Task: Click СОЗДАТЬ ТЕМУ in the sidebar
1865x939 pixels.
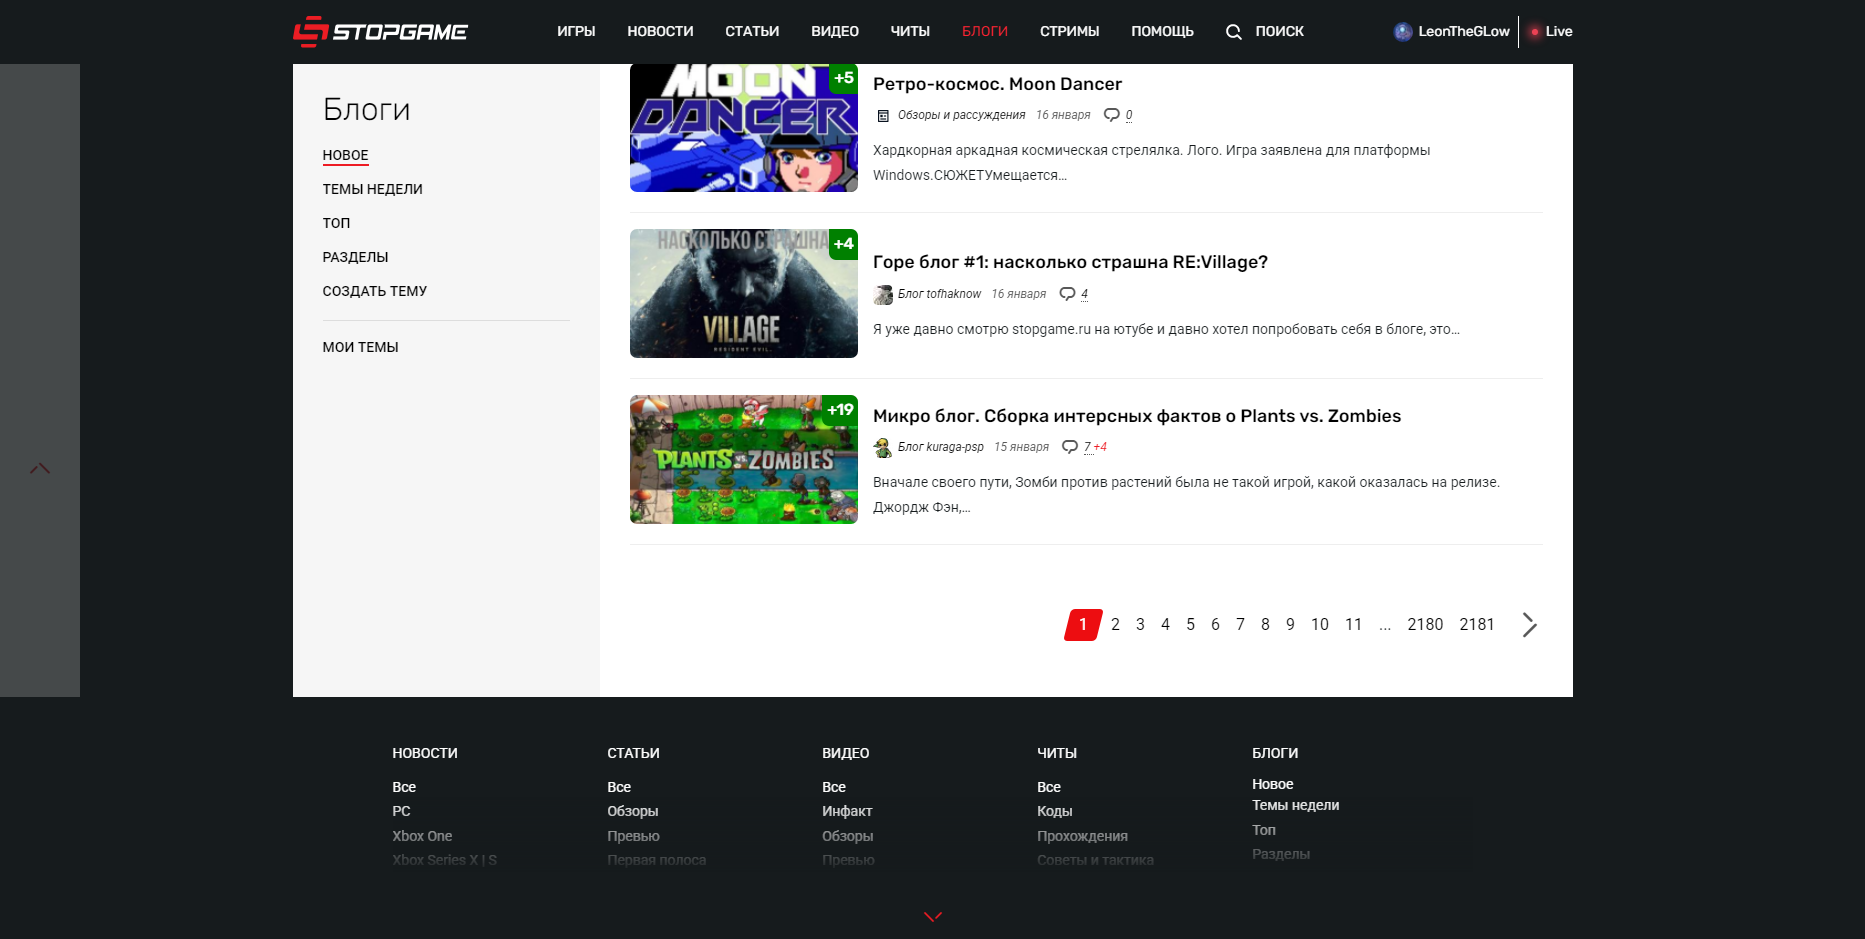Action: 374,291
